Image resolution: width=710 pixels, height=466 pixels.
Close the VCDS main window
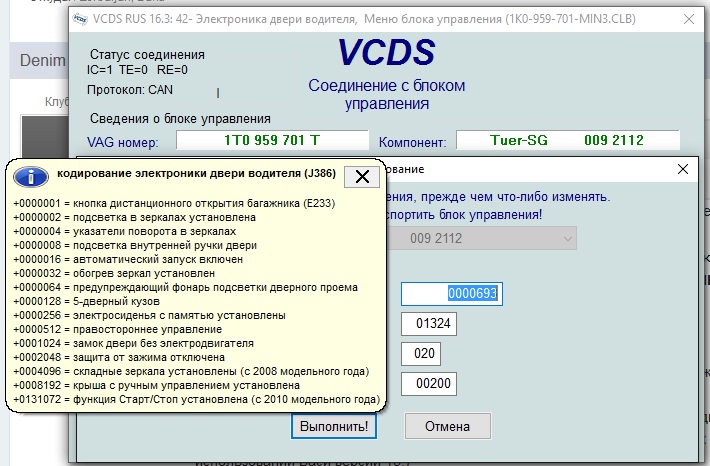[689, 19]
